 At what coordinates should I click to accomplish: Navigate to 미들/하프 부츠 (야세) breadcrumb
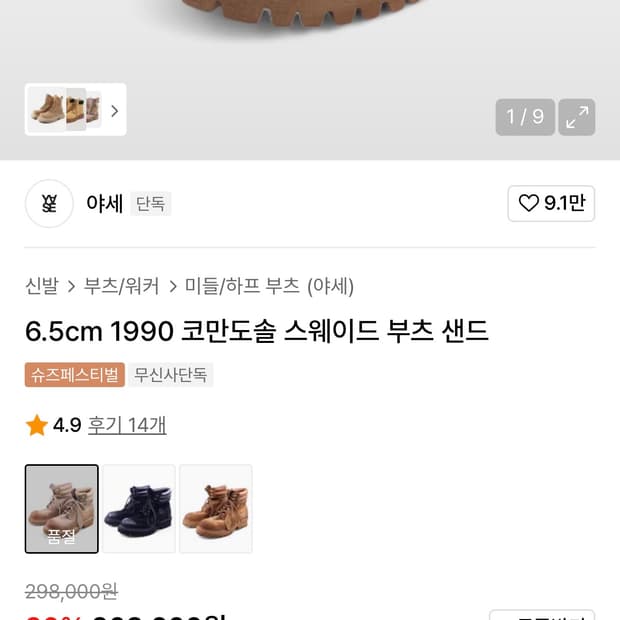[269, 286]
